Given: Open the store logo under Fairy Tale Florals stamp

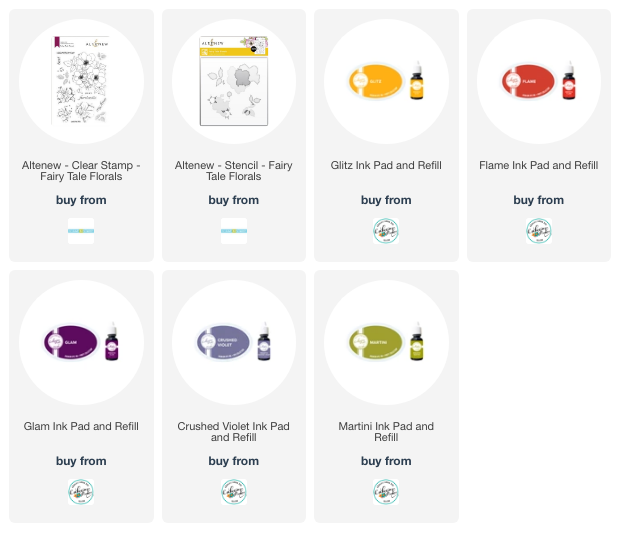Looking at the screenshot, I should tap(81, 231).
